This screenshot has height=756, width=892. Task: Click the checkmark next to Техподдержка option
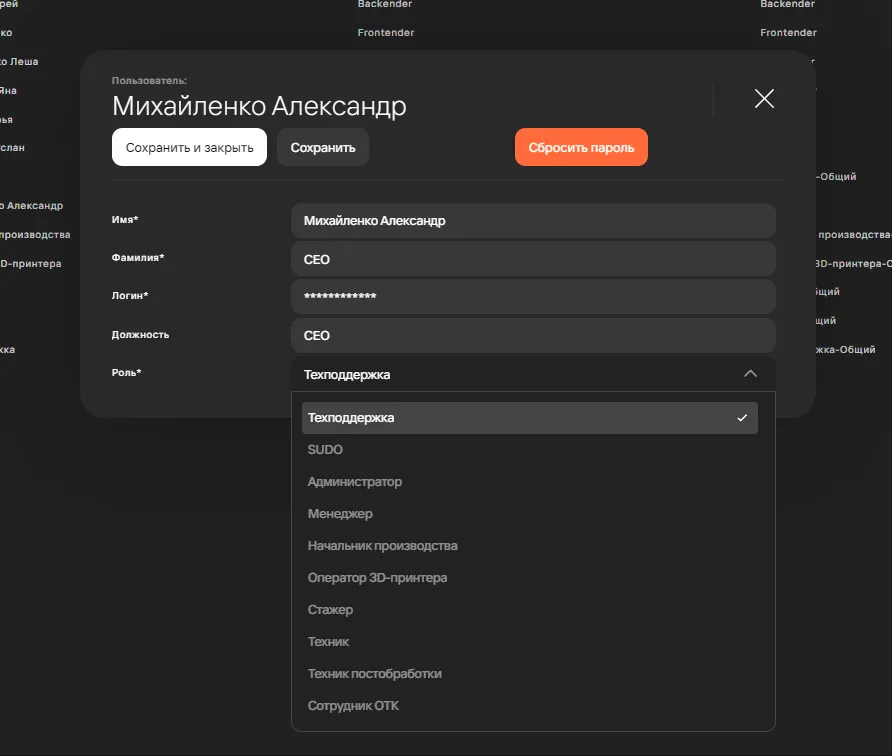pos(742,418)
